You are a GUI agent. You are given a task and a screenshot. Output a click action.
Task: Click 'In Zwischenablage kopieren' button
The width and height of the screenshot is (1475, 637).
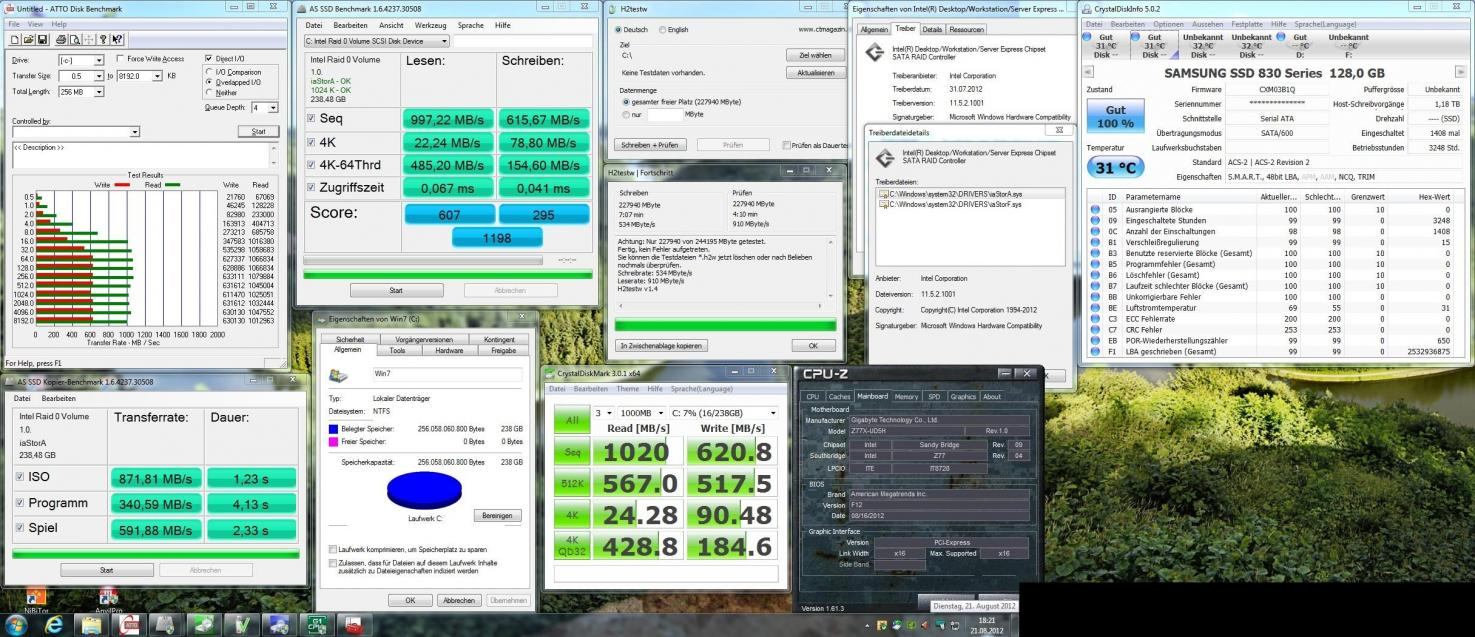(662, 345)
